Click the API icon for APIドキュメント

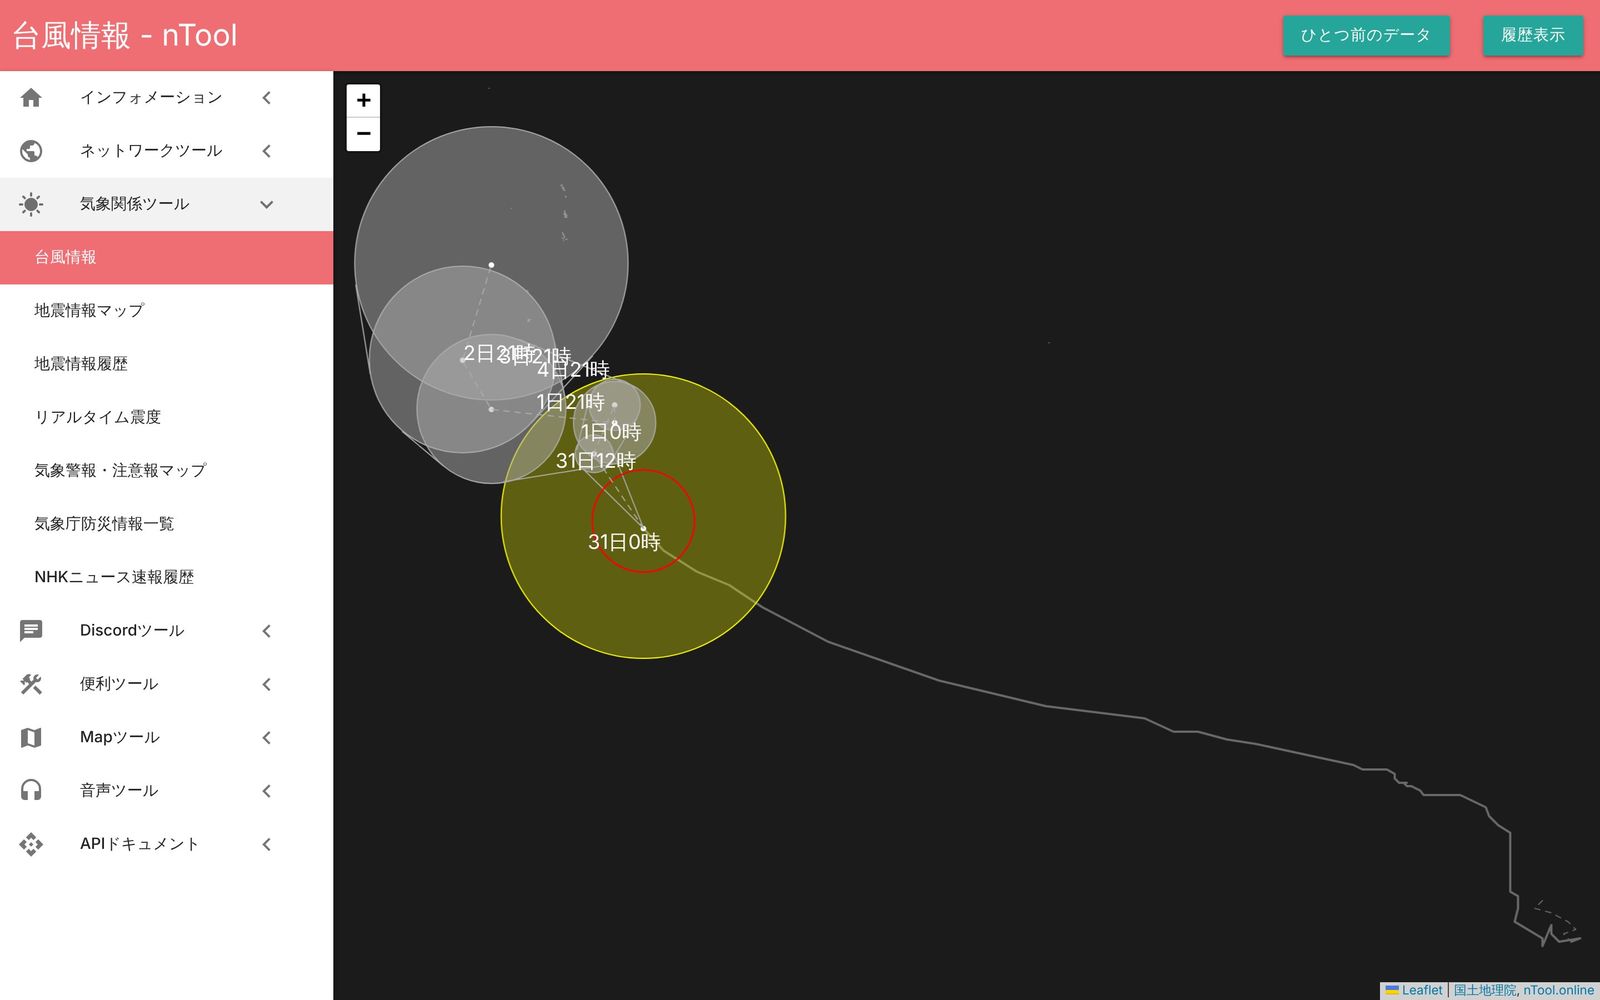click(31, 844)
